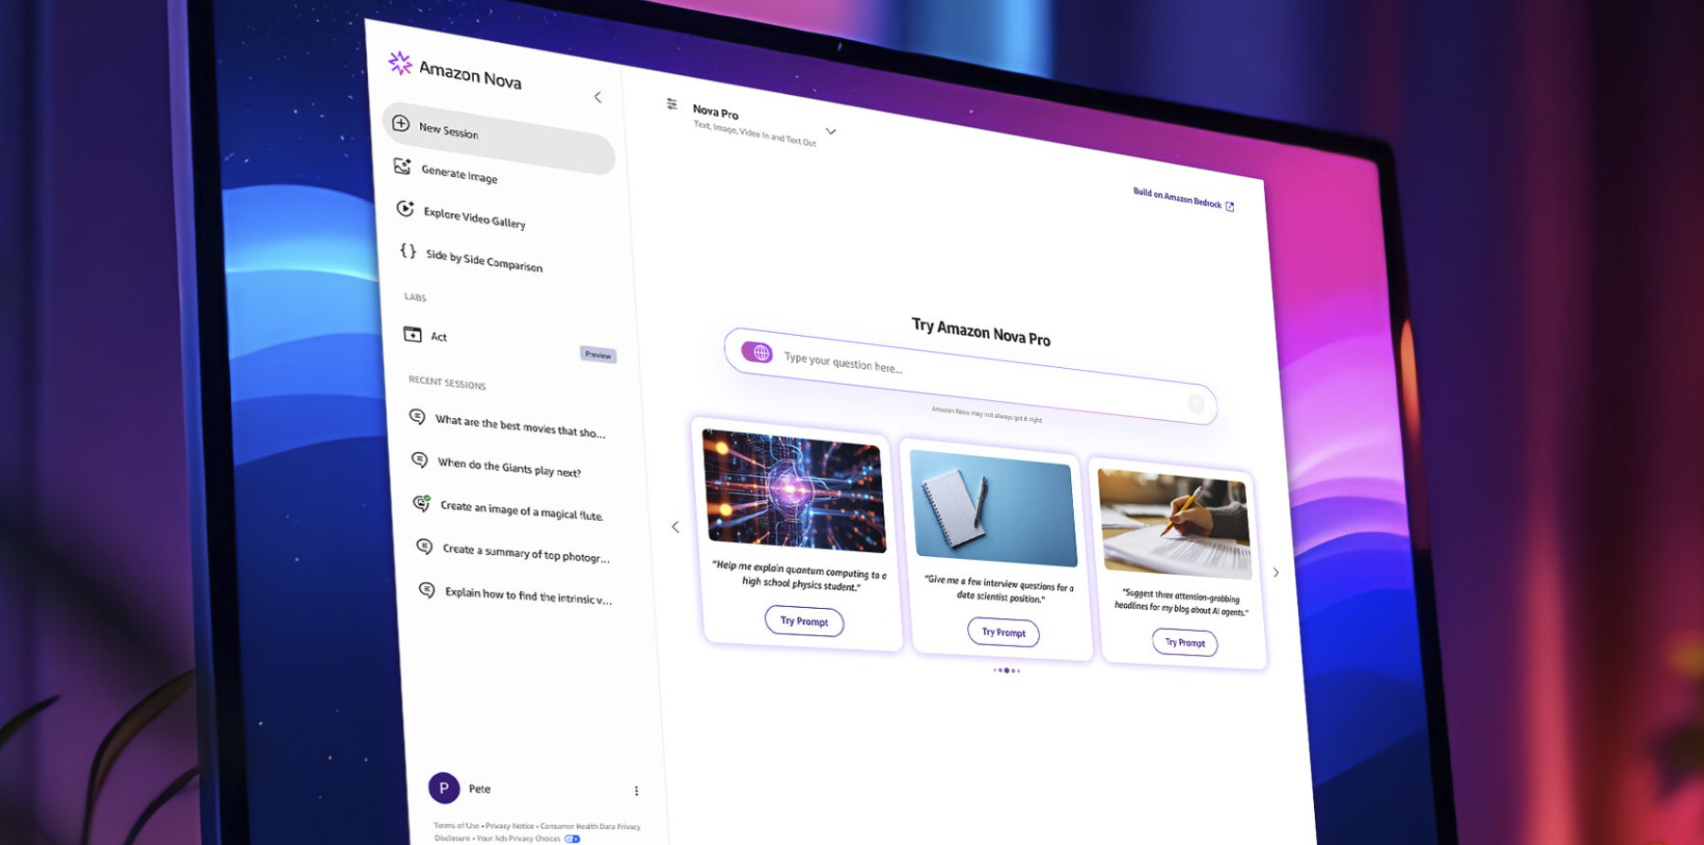Click the purple P avatar for Pete

click(x=444, y=788)
